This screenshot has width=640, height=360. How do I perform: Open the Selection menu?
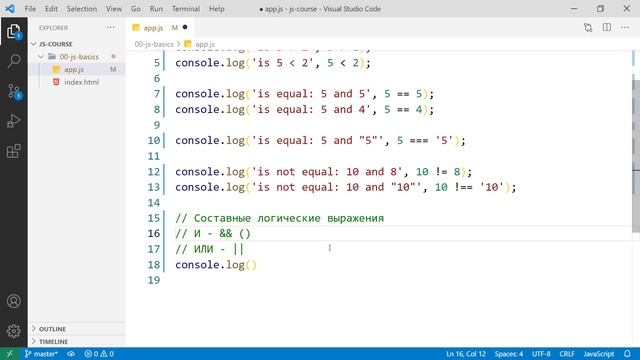82,9
